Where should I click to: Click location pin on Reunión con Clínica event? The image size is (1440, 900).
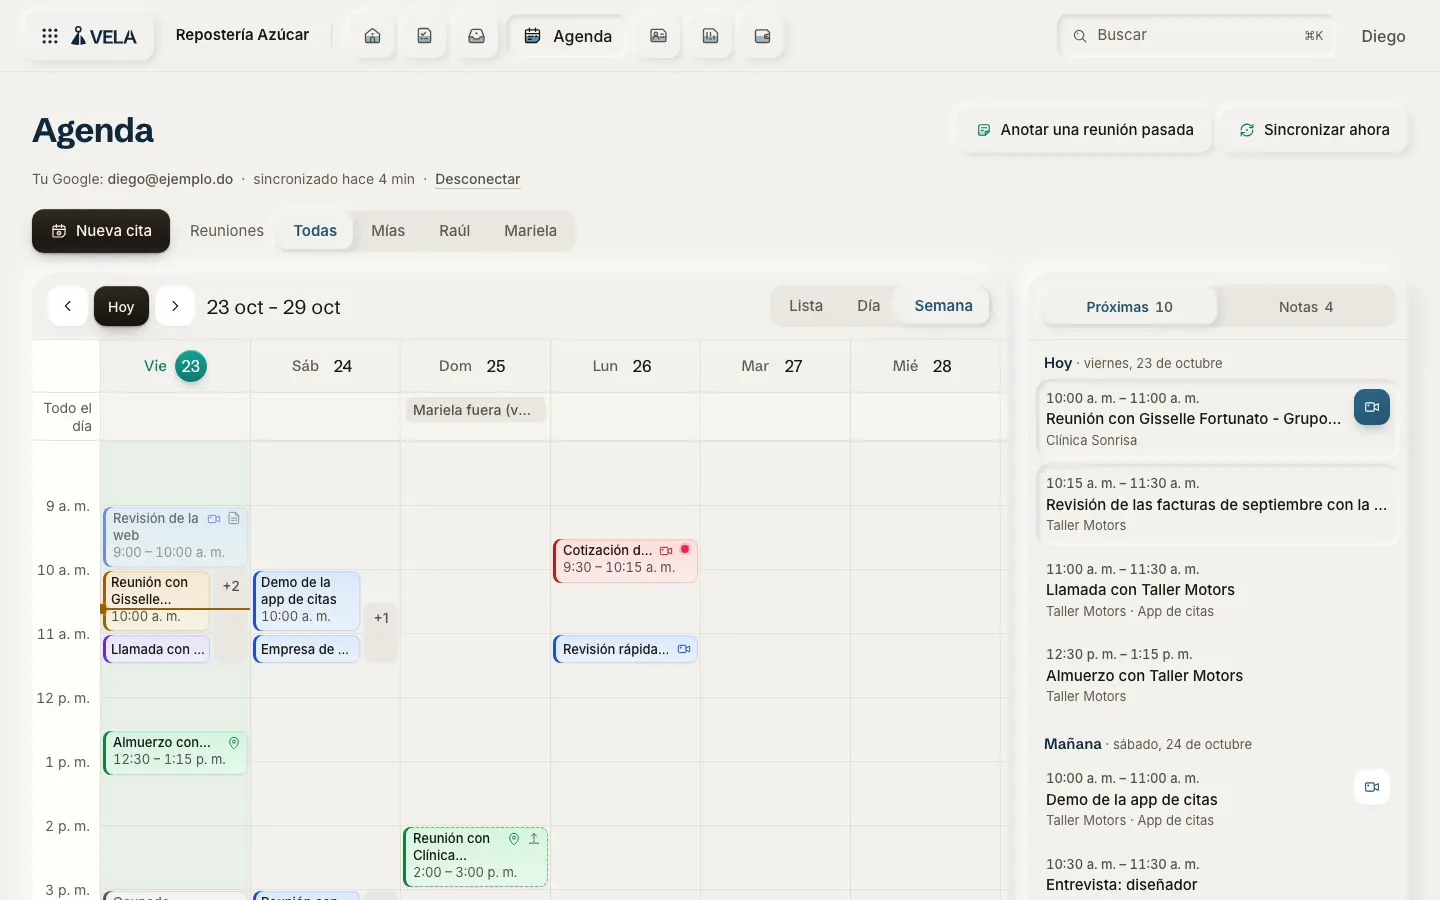(514, 839)
